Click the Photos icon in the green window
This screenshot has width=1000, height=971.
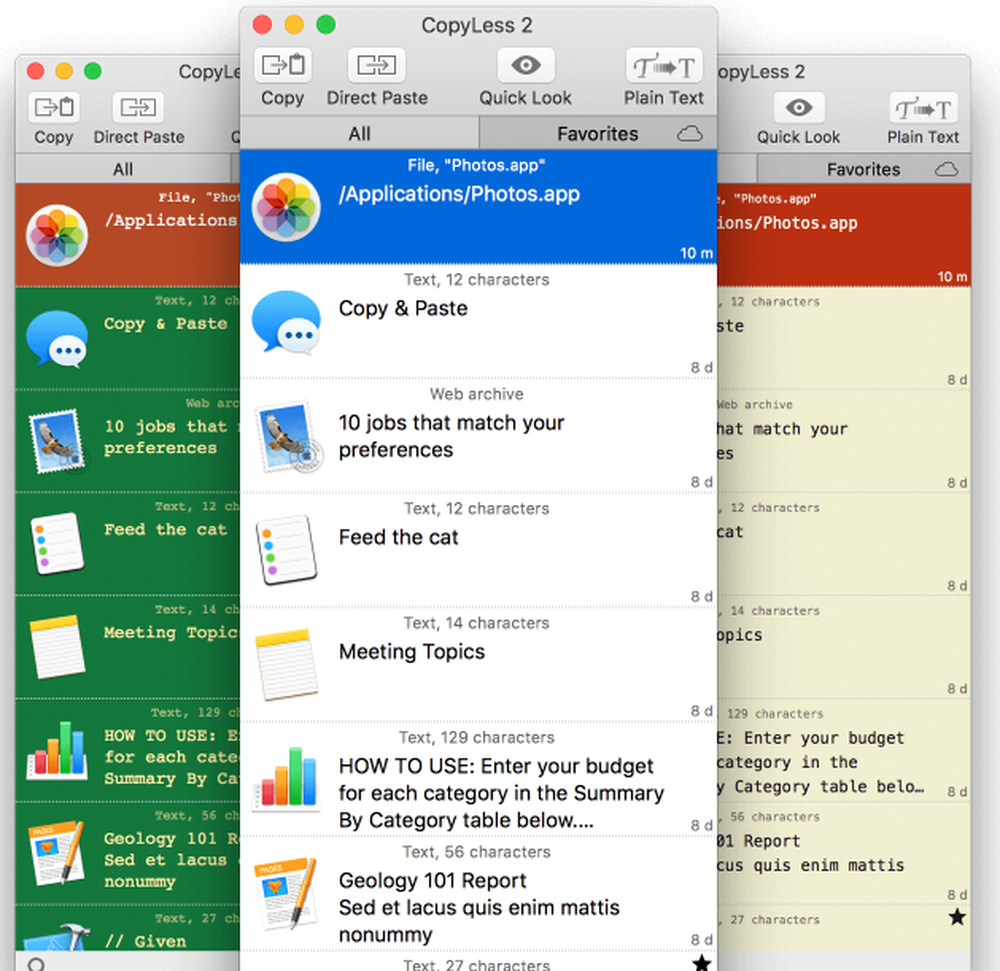click(x=57, y=235)
